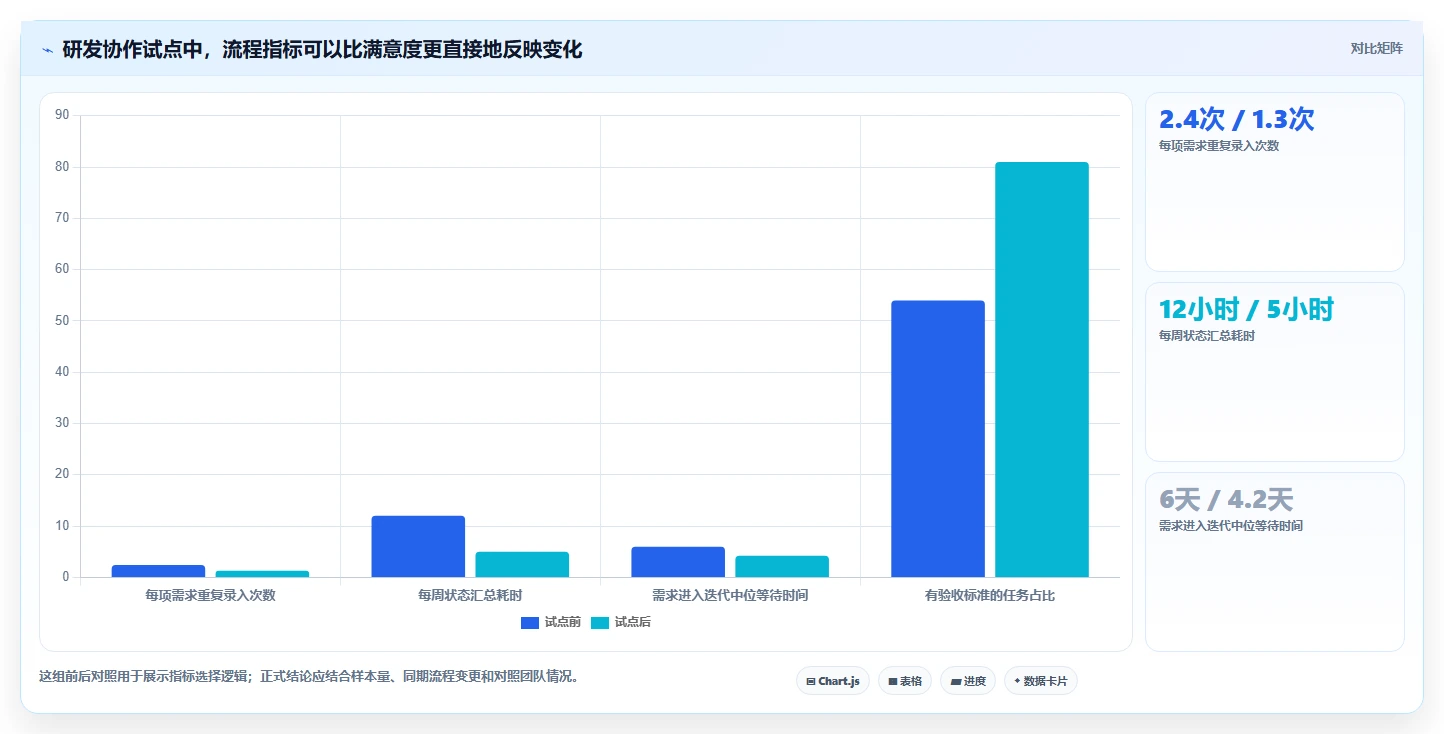Click the Chart.js chip
The image size is (1444, 734).
tap(833, 681)
